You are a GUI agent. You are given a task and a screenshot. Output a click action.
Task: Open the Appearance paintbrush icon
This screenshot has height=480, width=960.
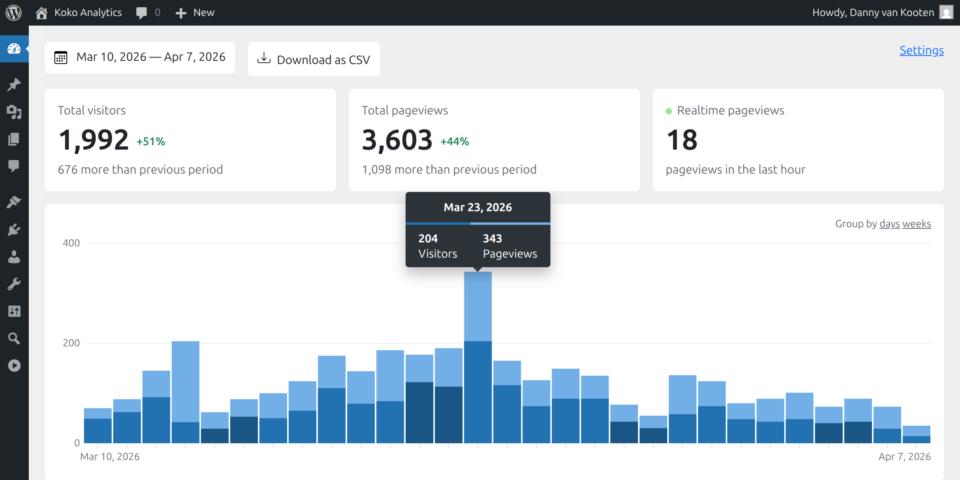14,202
